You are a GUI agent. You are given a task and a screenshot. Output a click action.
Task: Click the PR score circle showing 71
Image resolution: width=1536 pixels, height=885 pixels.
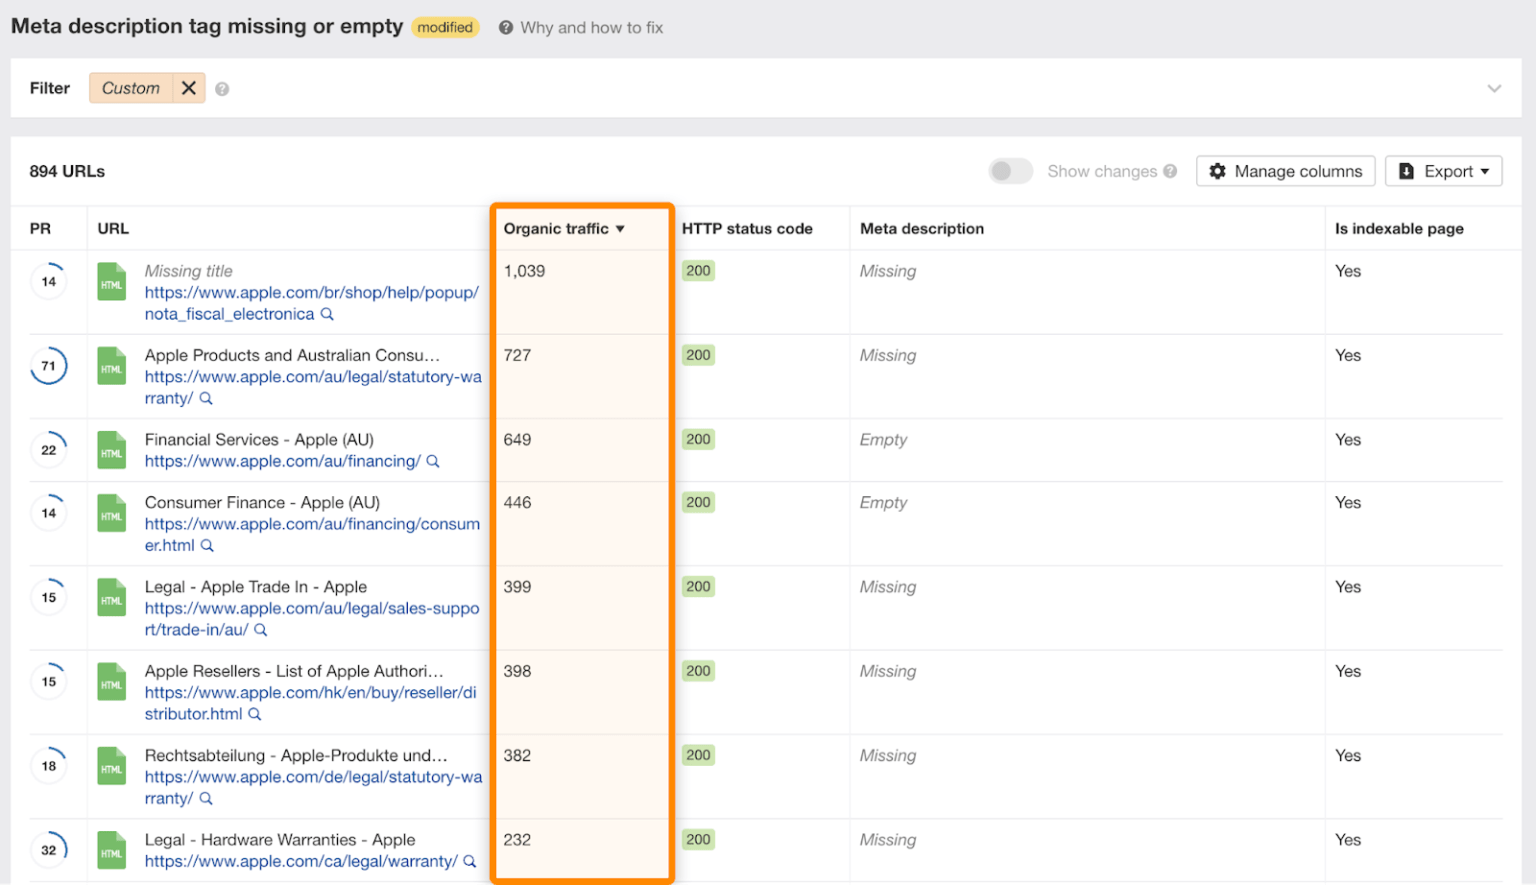coord(49,366)
